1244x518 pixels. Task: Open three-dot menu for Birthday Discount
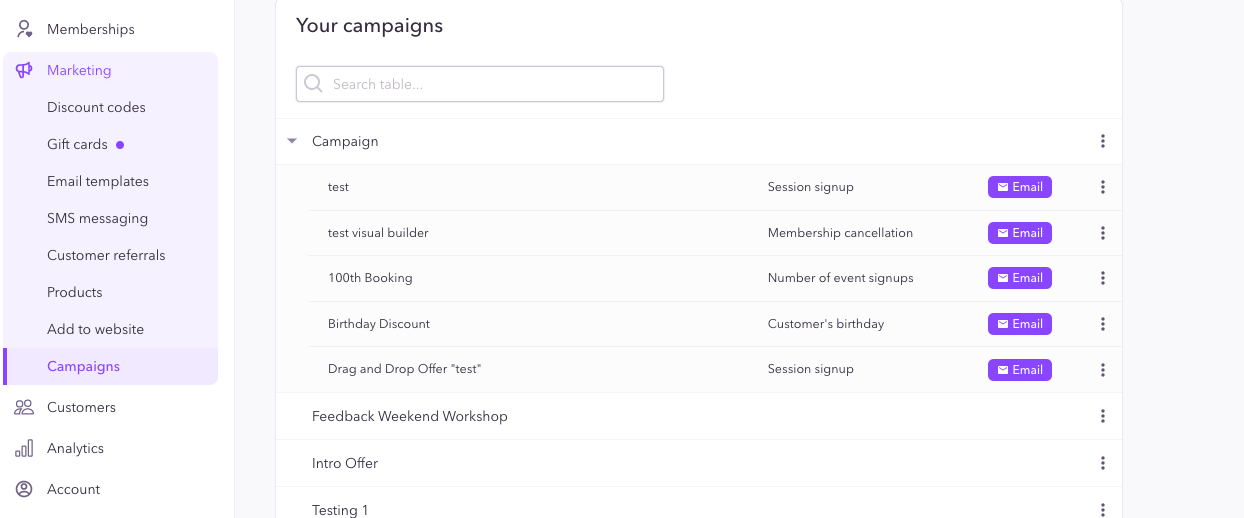[x=1102, y=324]
